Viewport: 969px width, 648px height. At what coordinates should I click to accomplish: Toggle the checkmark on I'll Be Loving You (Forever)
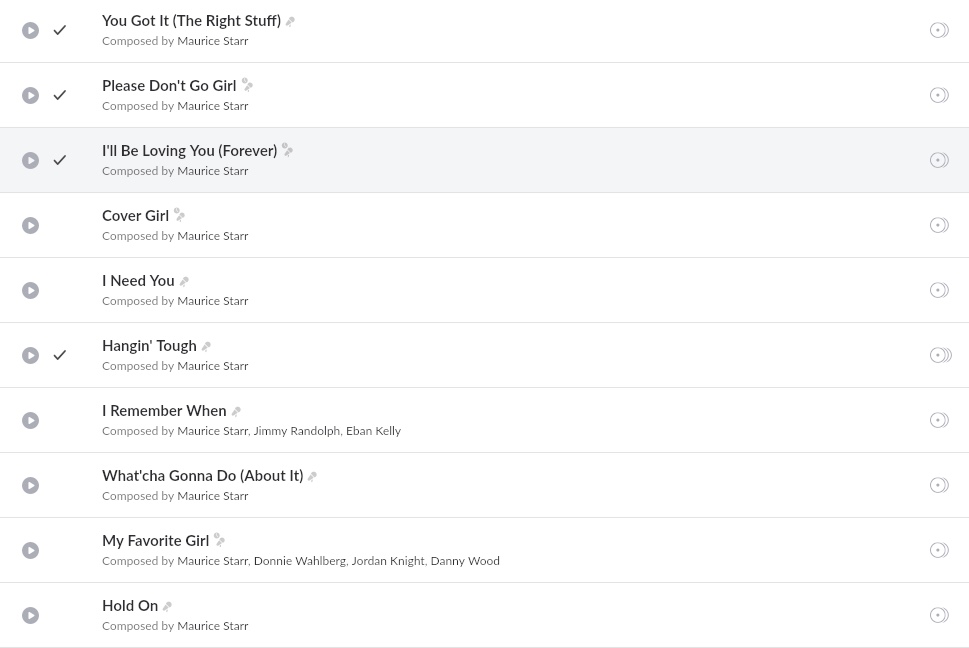(x=59, y=160)
